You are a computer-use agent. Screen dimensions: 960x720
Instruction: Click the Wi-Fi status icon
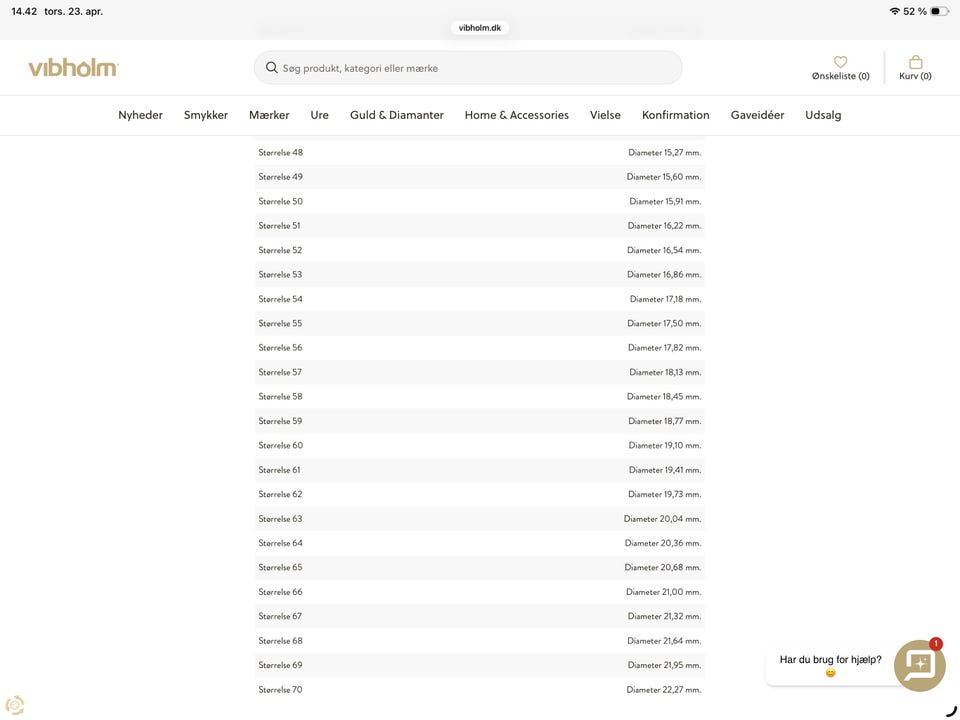tap(894, 11)
